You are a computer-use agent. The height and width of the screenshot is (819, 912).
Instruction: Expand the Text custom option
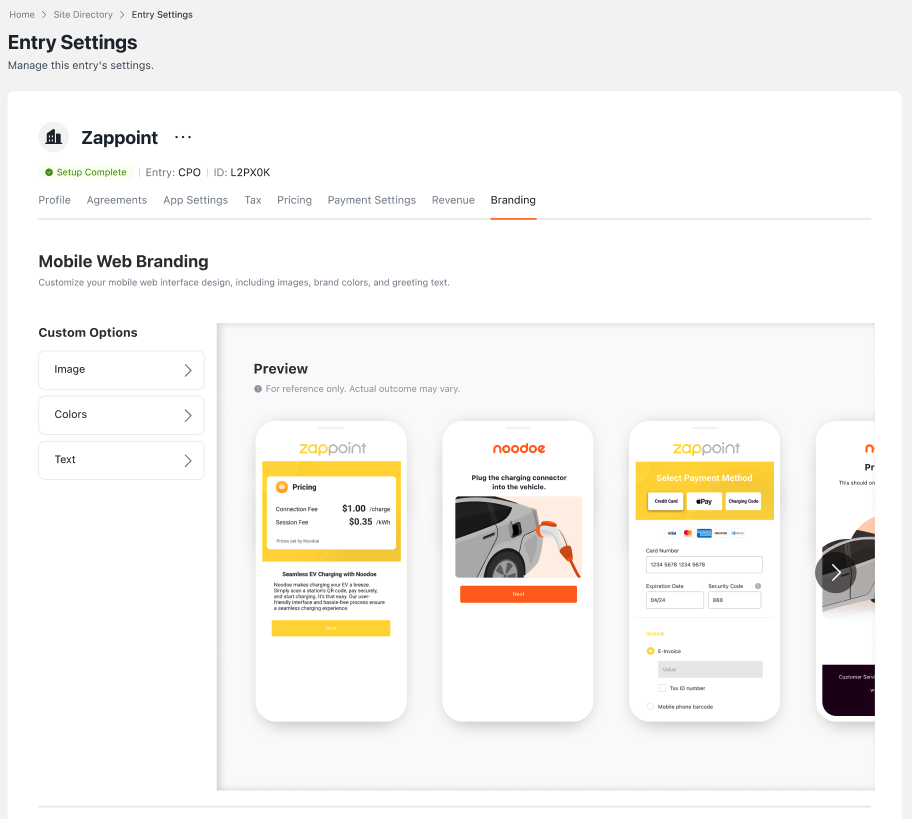[x=121, y=460]
